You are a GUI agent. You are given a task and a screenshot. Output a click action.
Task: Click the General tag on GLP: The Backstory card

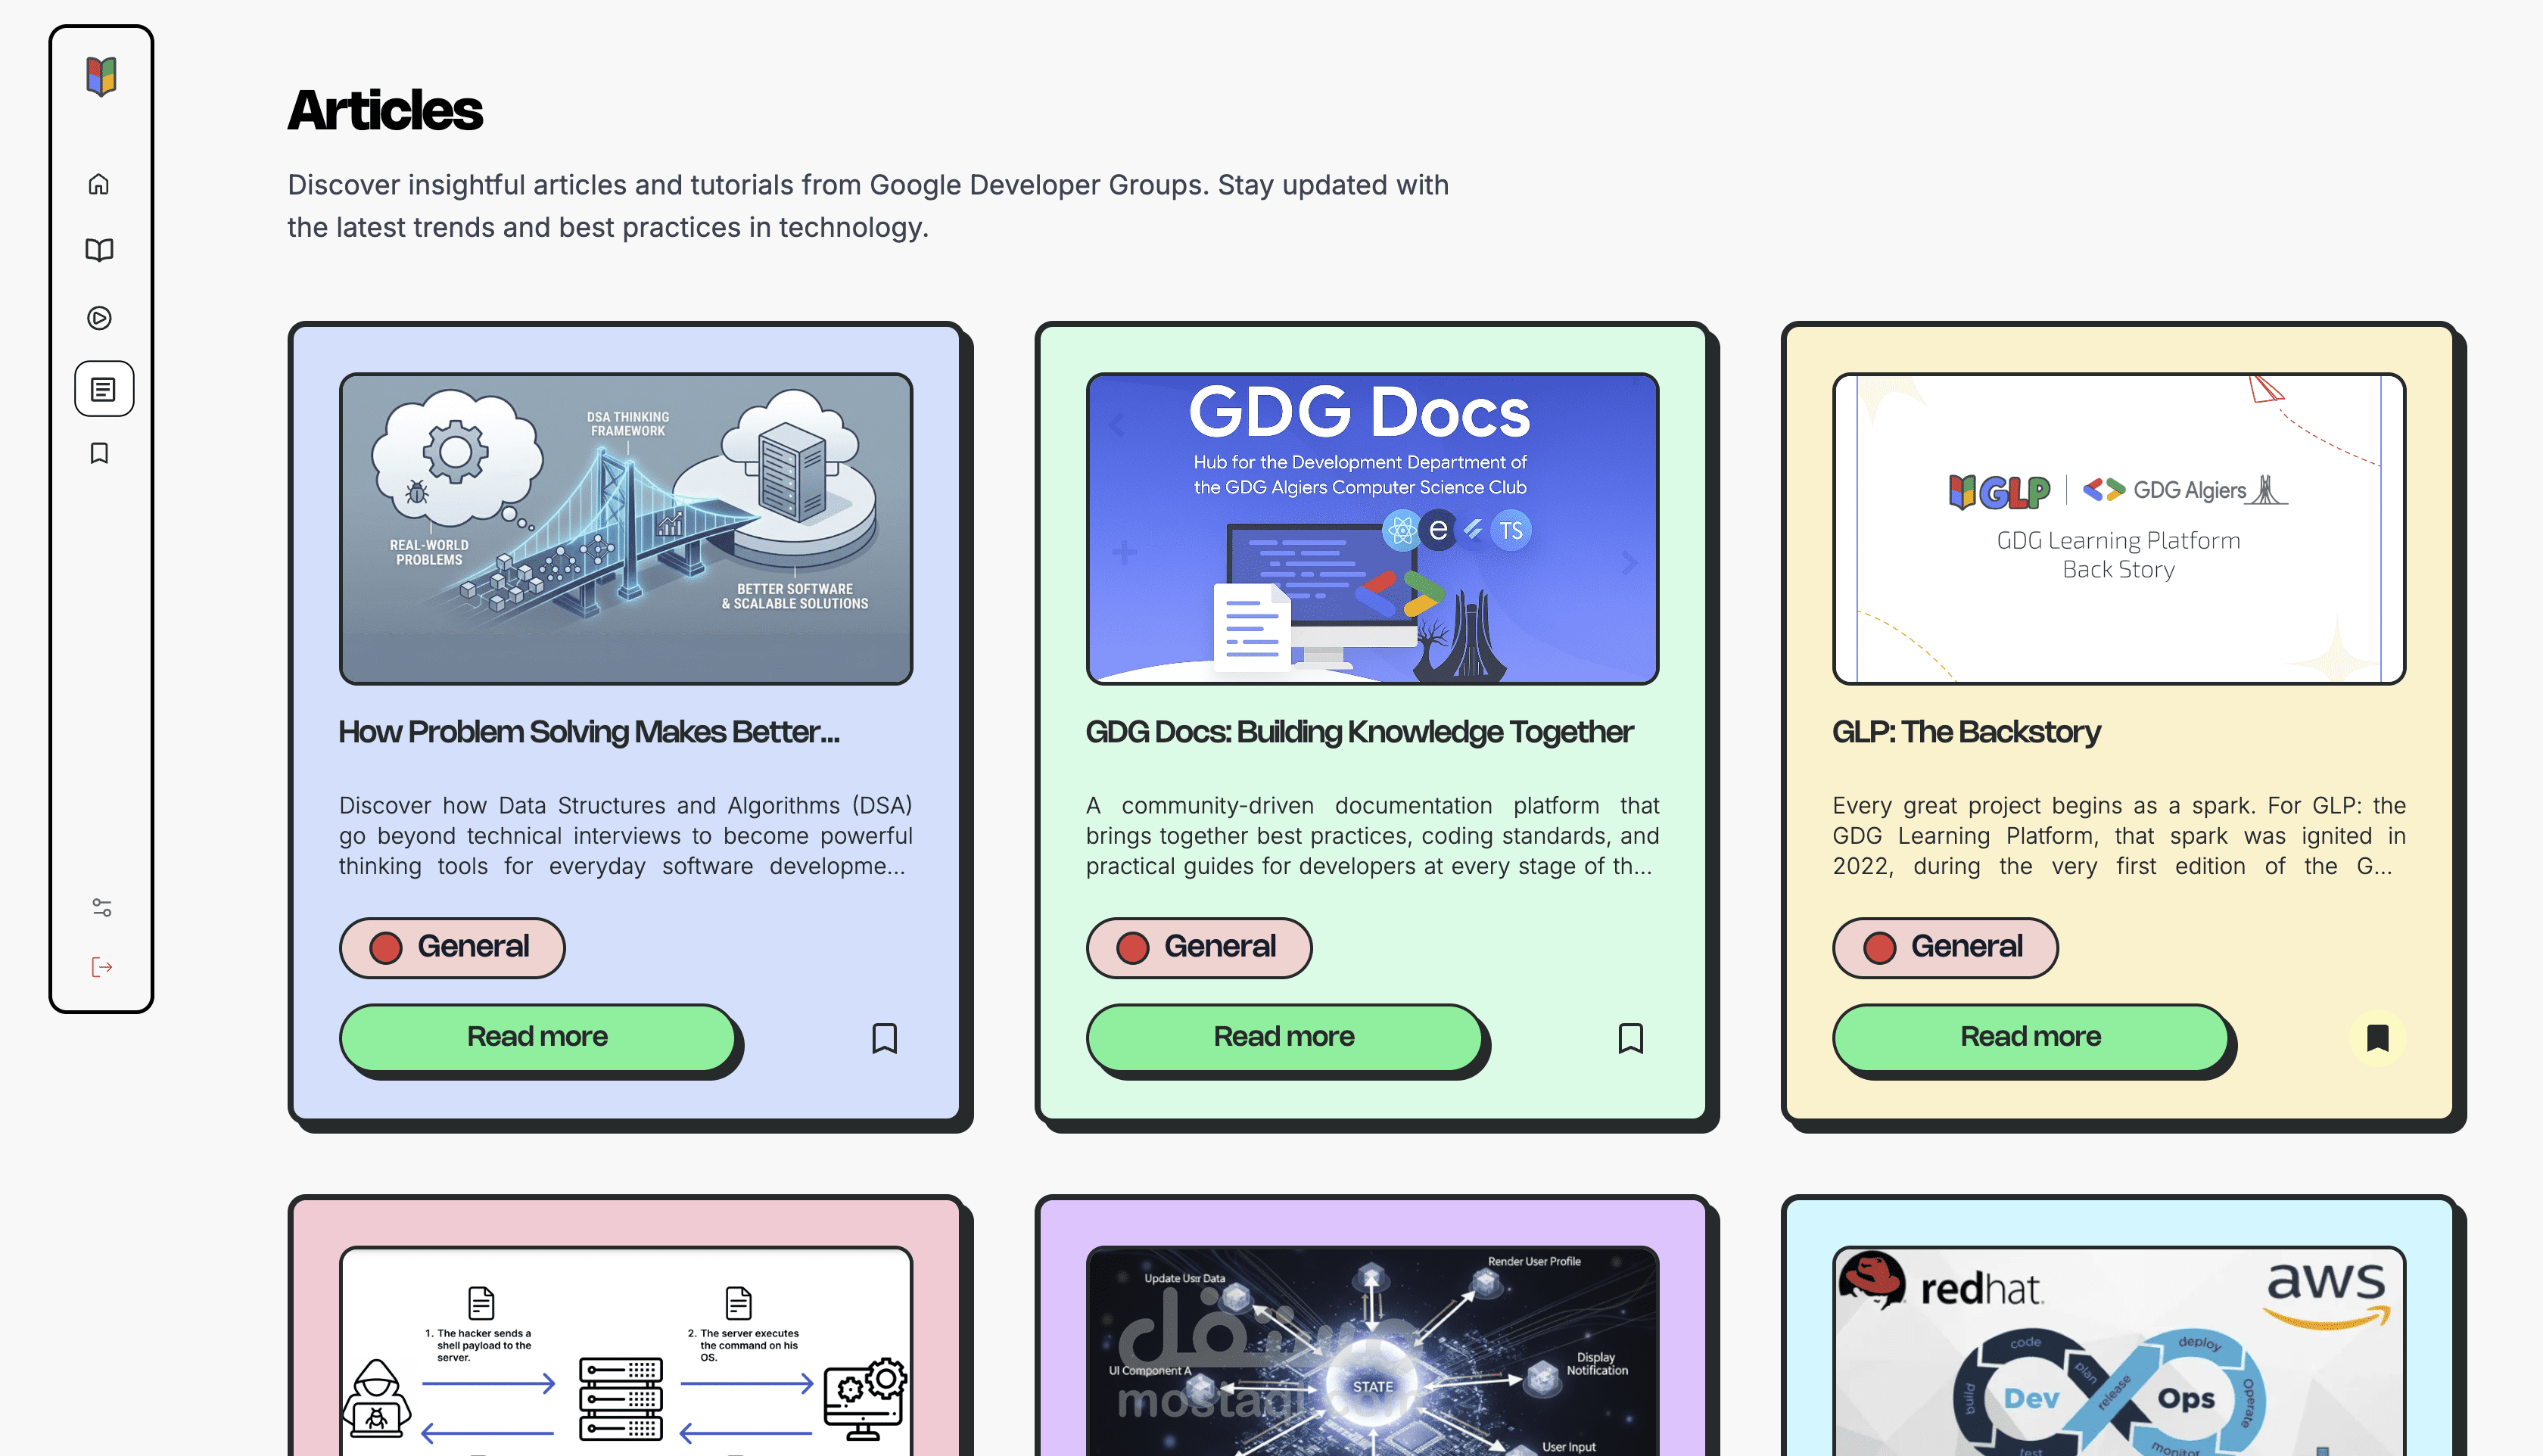coord(1945,947)
